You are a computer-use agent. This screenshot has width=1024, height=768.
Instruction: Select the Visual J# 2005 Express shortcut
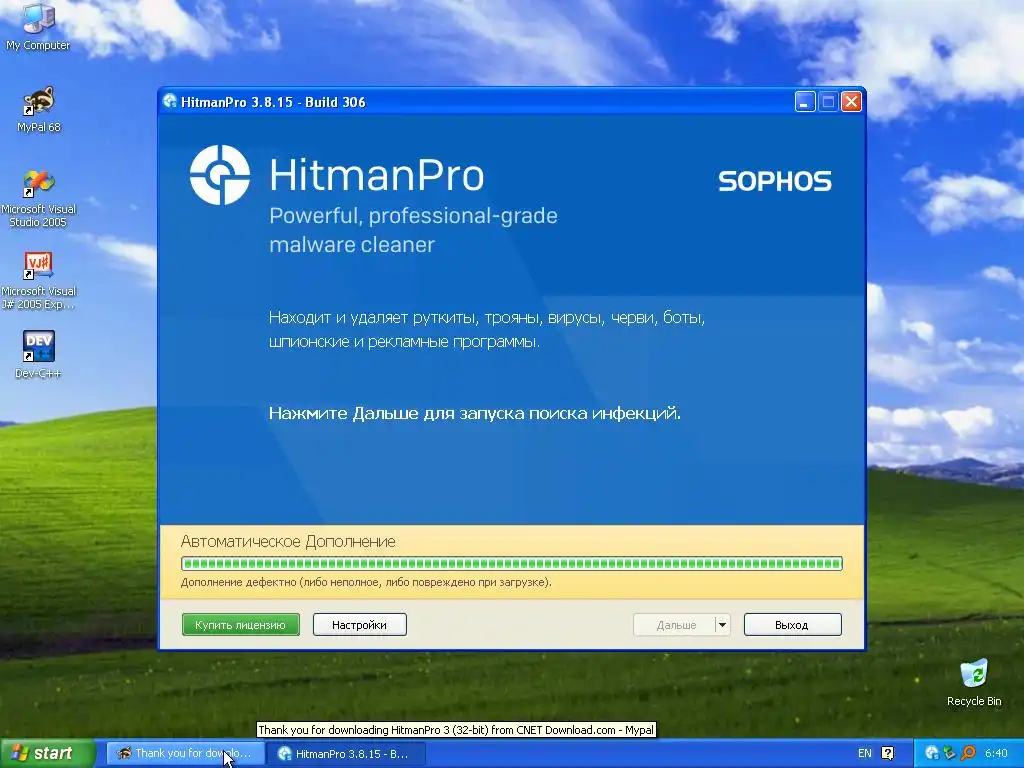(x=39, y=281)
